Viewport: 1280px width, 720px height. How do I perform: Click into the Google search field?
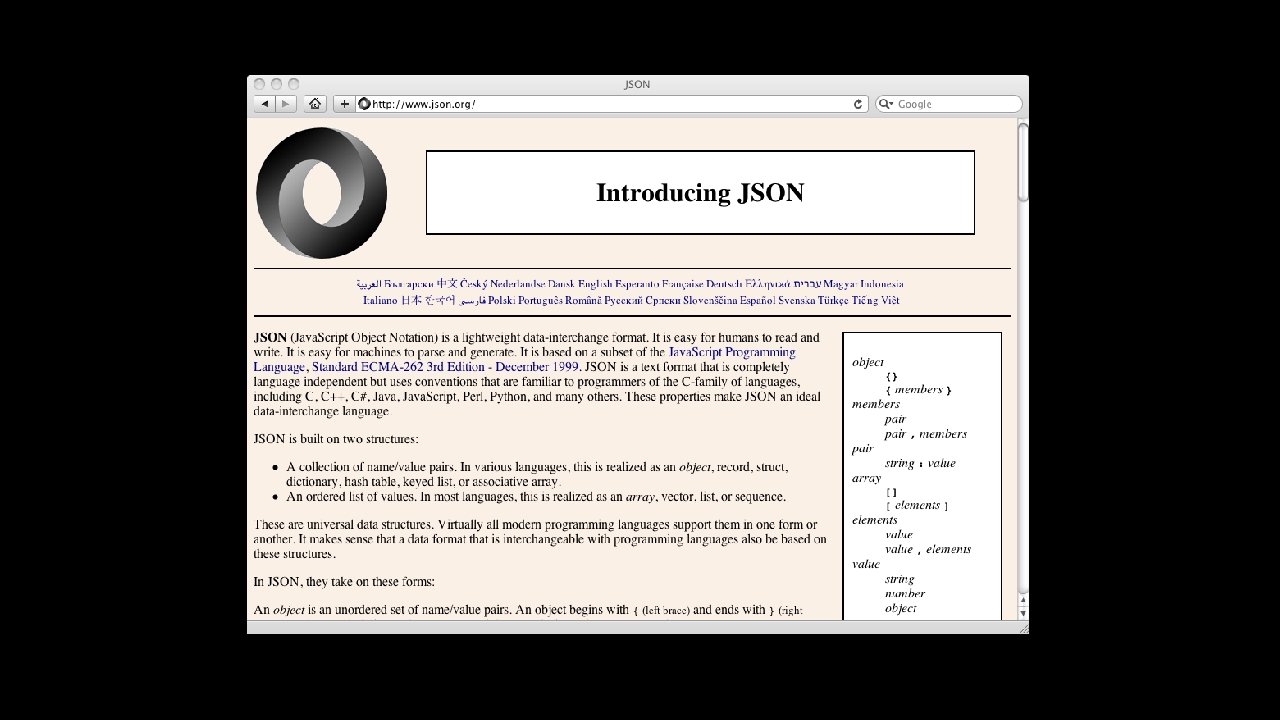click(x=949, y=104)
